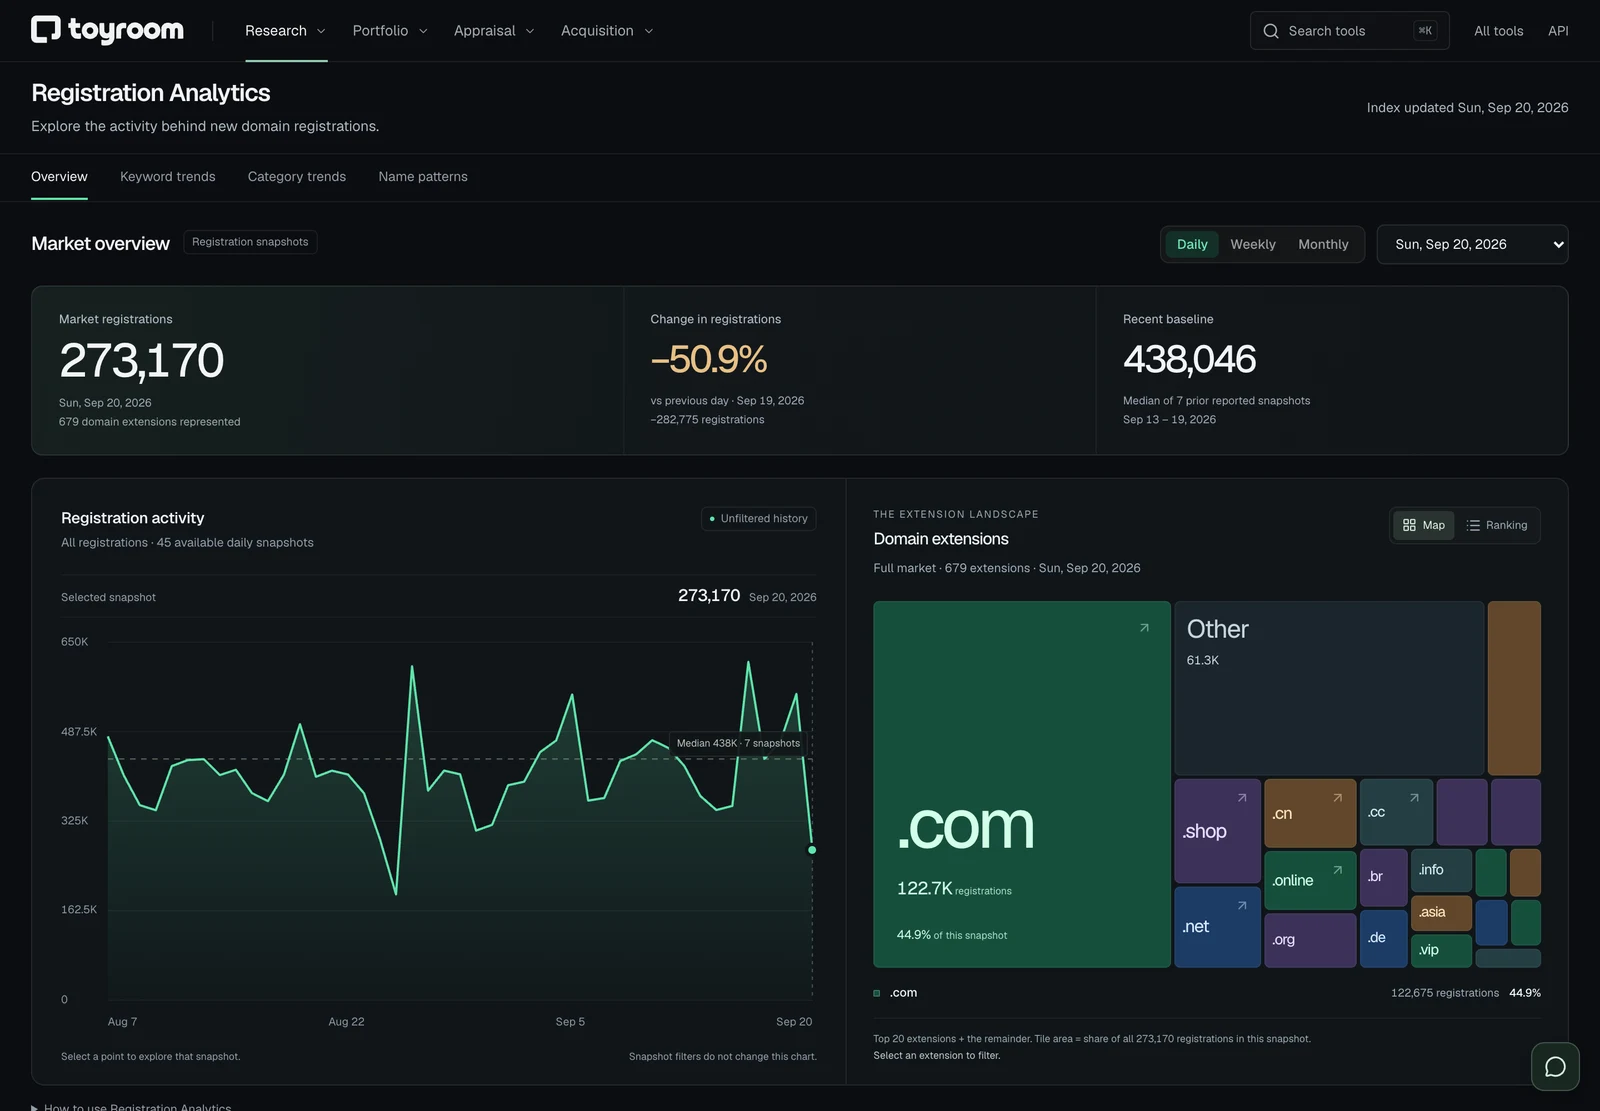This screenshot has width=1600, height=1111.
Task: Select the .br treemap tile
Action: pos(1384,878)
